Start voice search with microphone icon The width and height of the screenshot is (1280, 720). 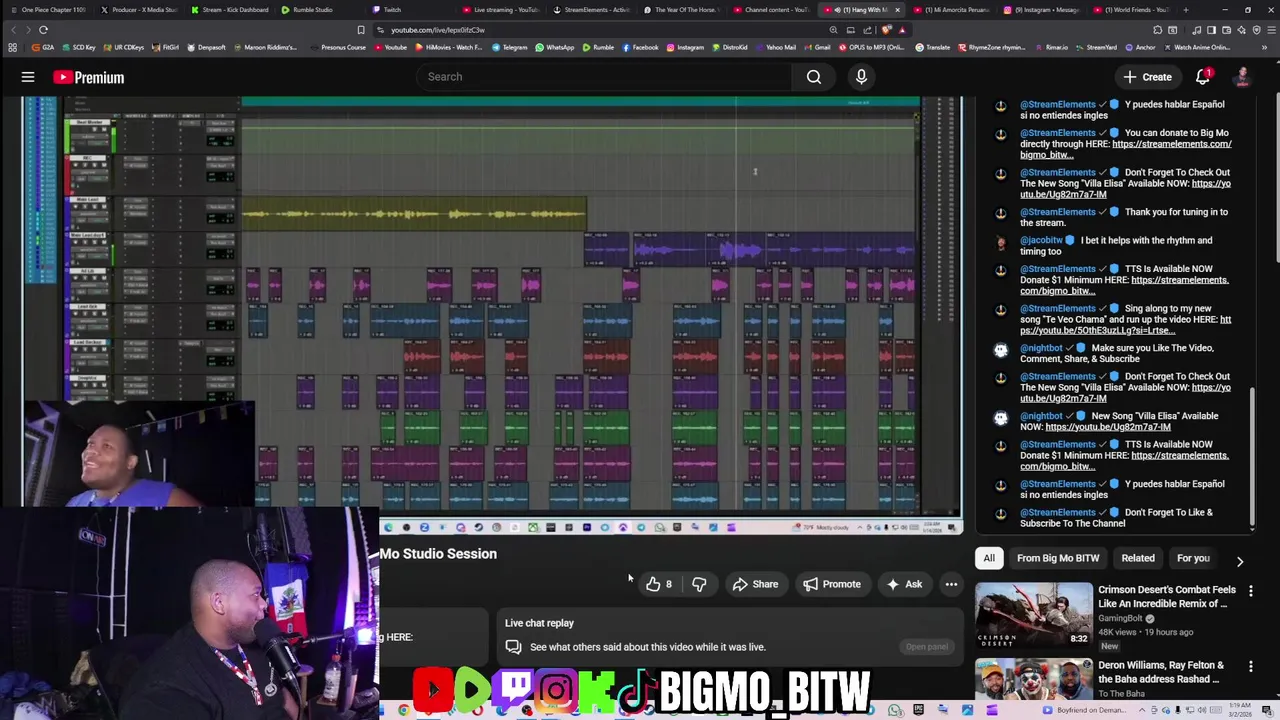[861, 77]
